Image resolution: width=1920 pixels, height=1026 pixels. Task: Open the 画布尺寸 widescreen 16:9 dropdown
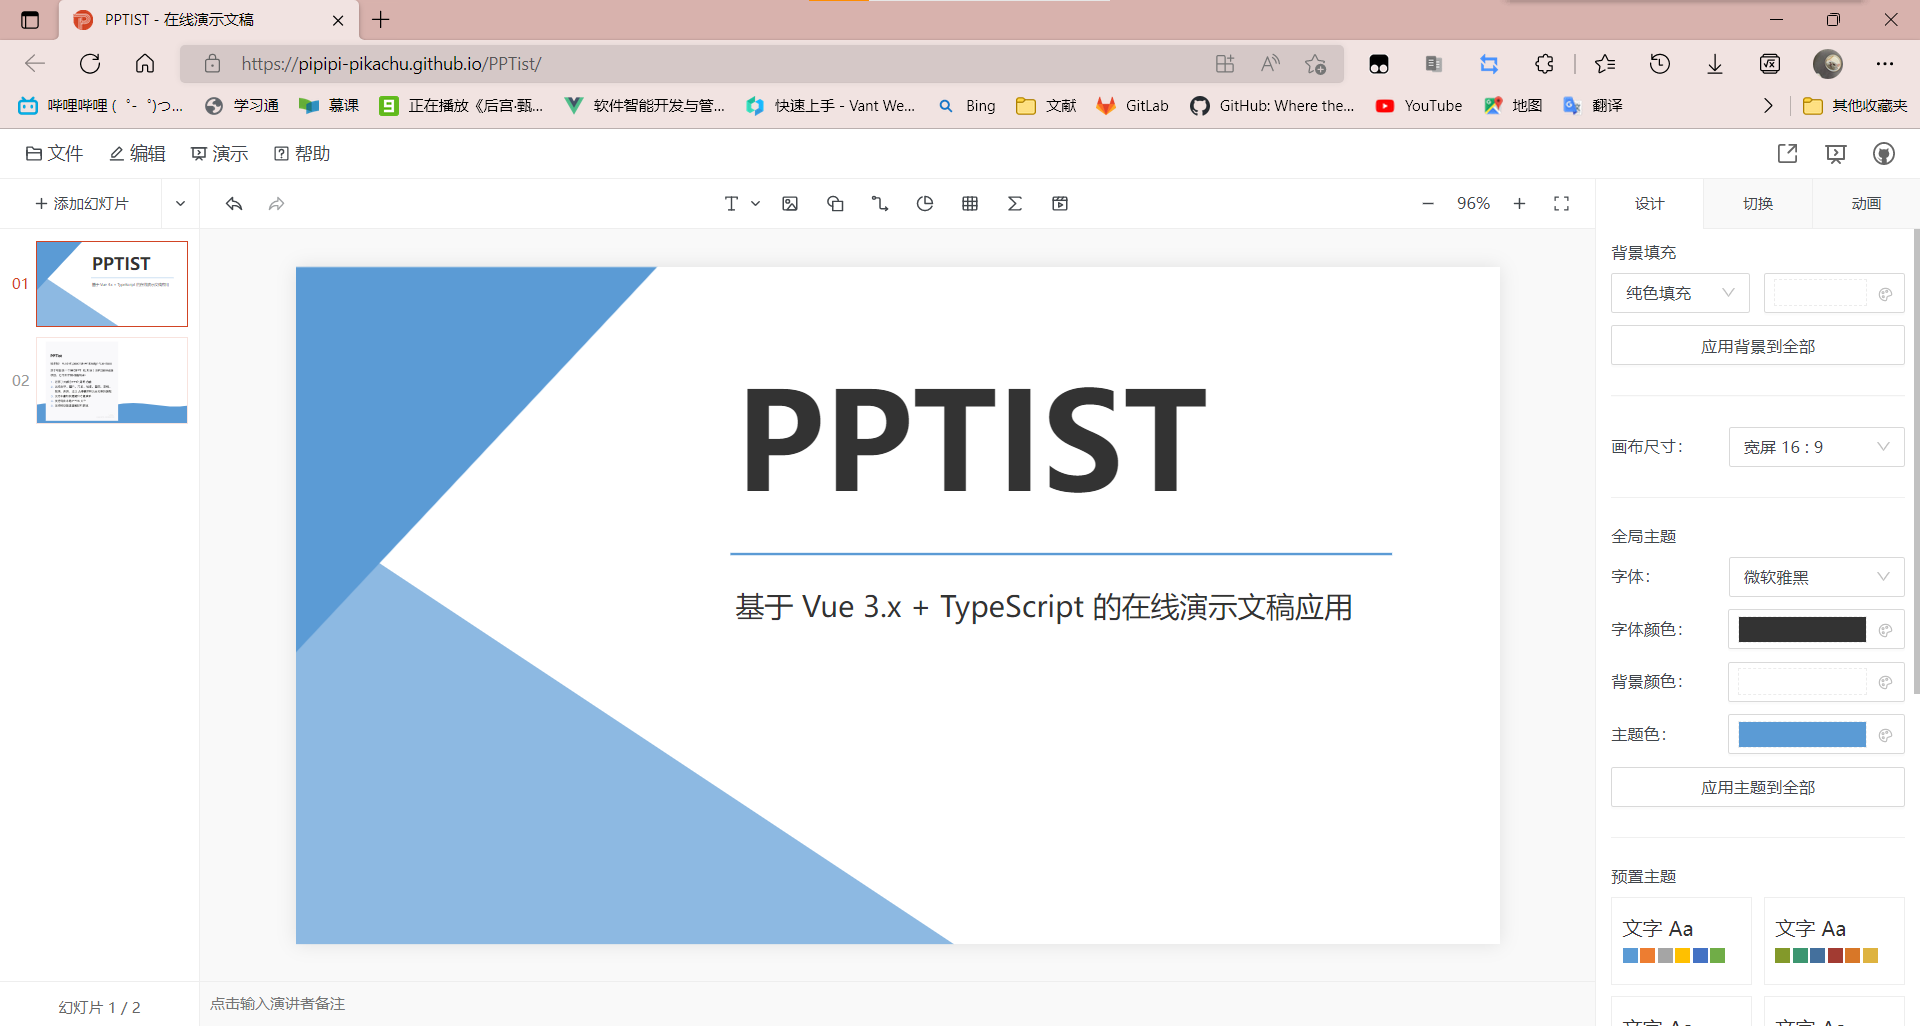pyautogui.click(x=1815, y=446)
